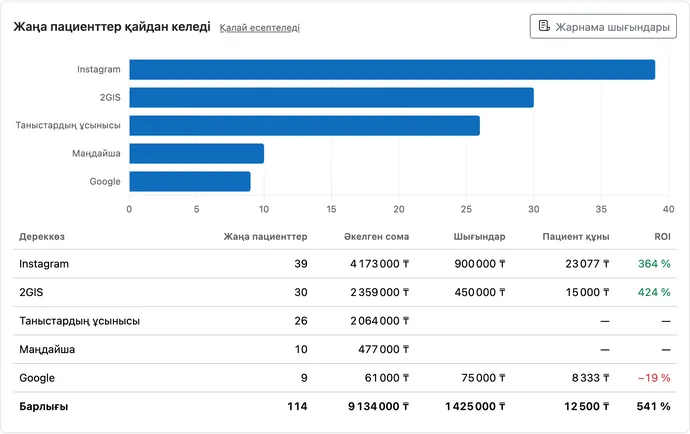Click the 2 064 000 ₸ amount

pyautogui.click(x=380, y=321)
